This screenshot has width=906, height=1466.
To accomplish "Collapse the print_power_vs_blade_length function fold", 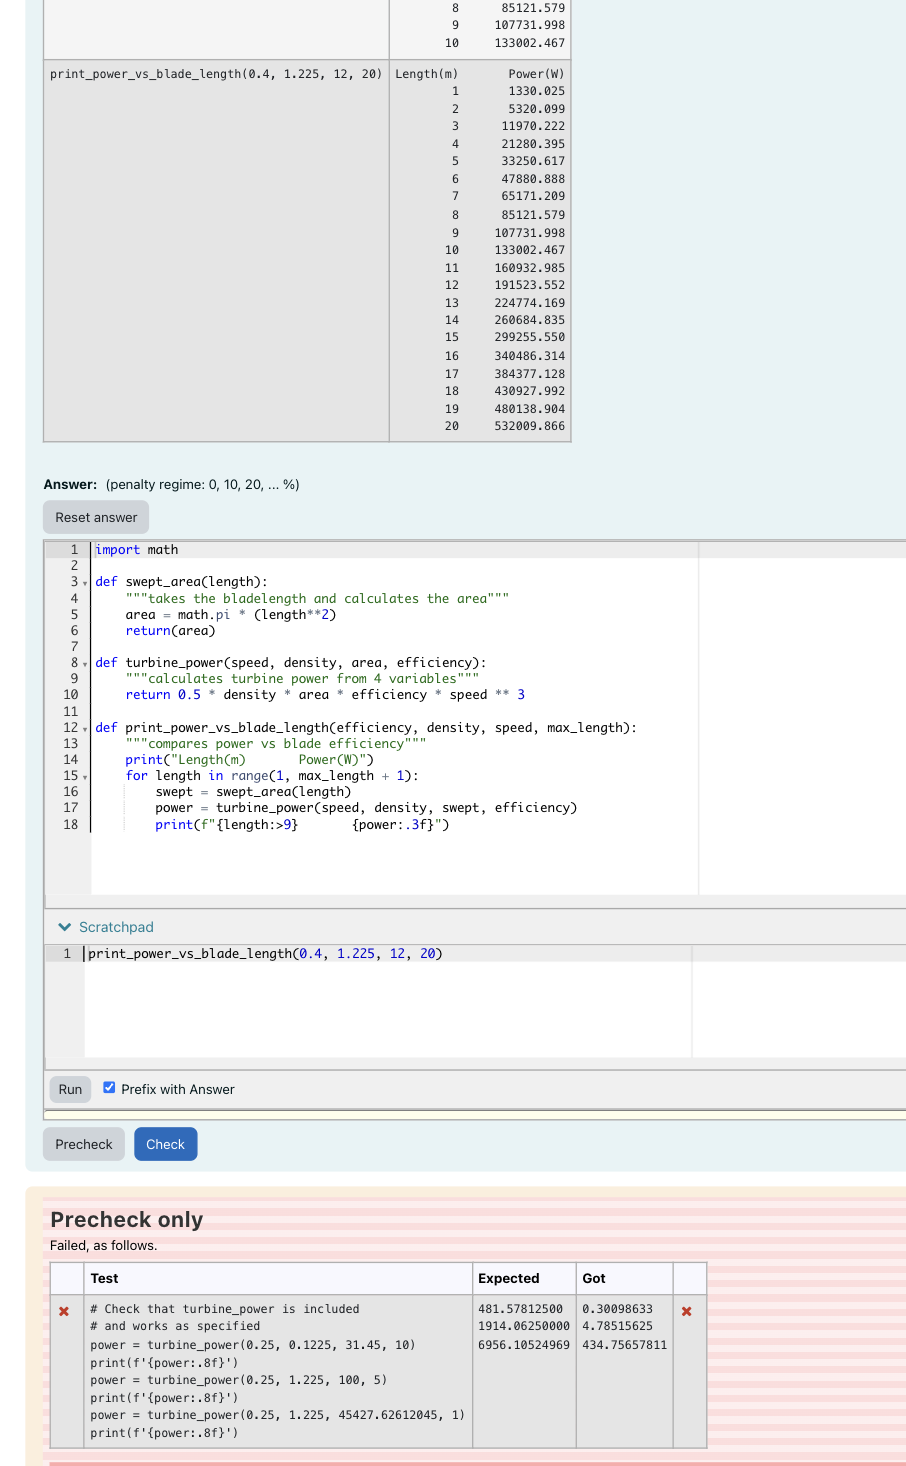I will point(85,728).
